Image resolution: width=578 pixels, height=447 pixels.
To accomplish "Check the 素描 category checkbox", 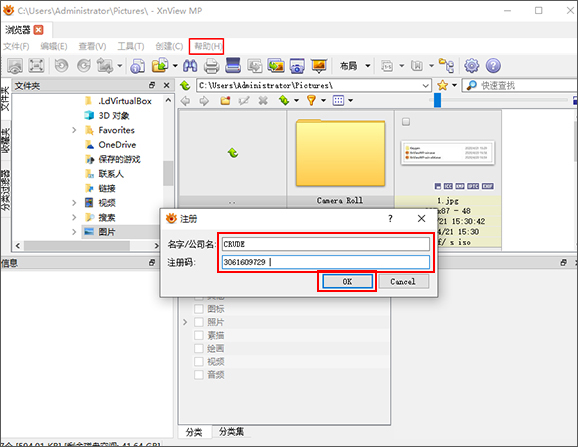I will [x=199, y=335].
